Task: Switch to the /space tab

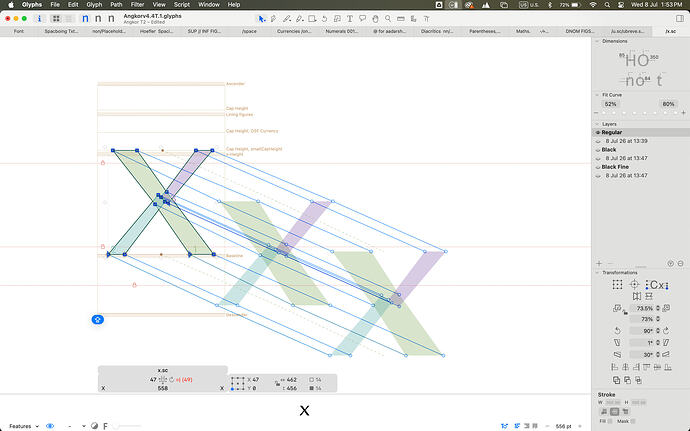Action: coord(249,31)
